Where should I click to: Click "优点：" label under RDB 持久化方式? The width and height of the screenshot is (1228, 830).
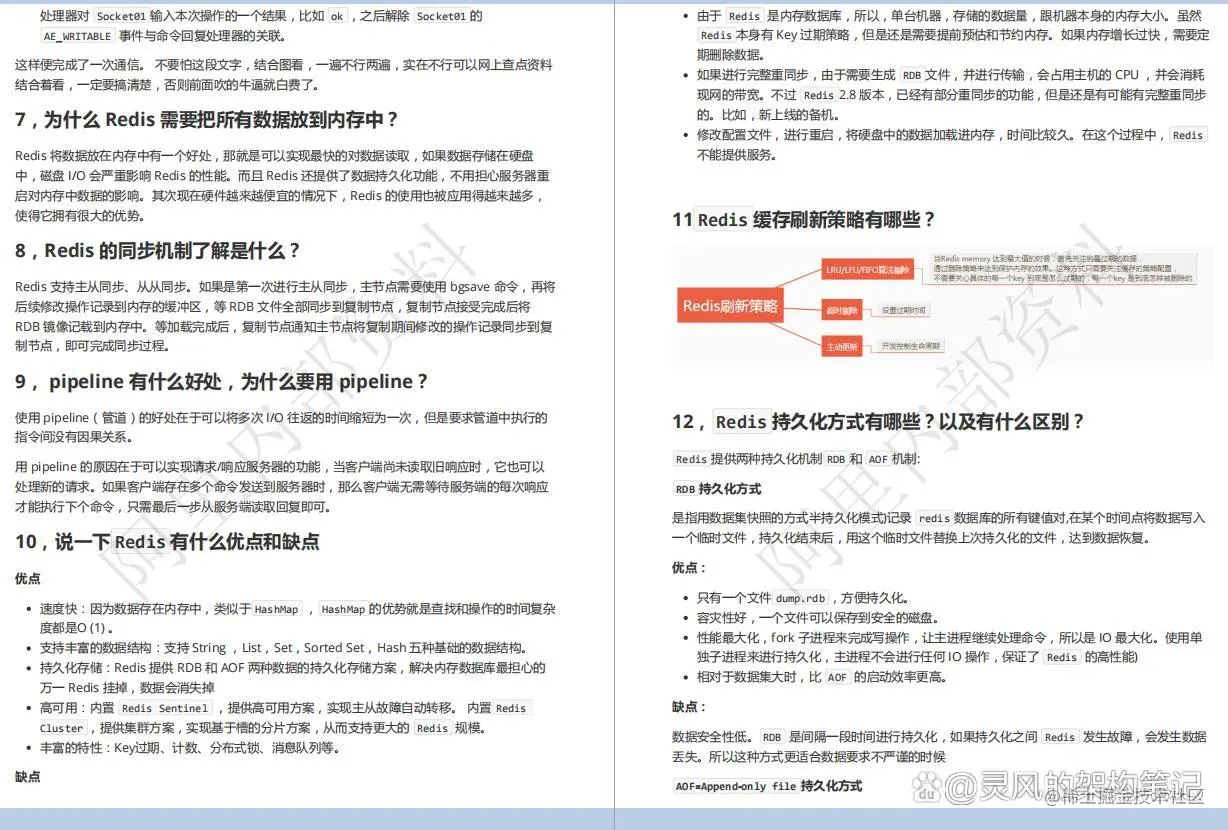point(689,568)
